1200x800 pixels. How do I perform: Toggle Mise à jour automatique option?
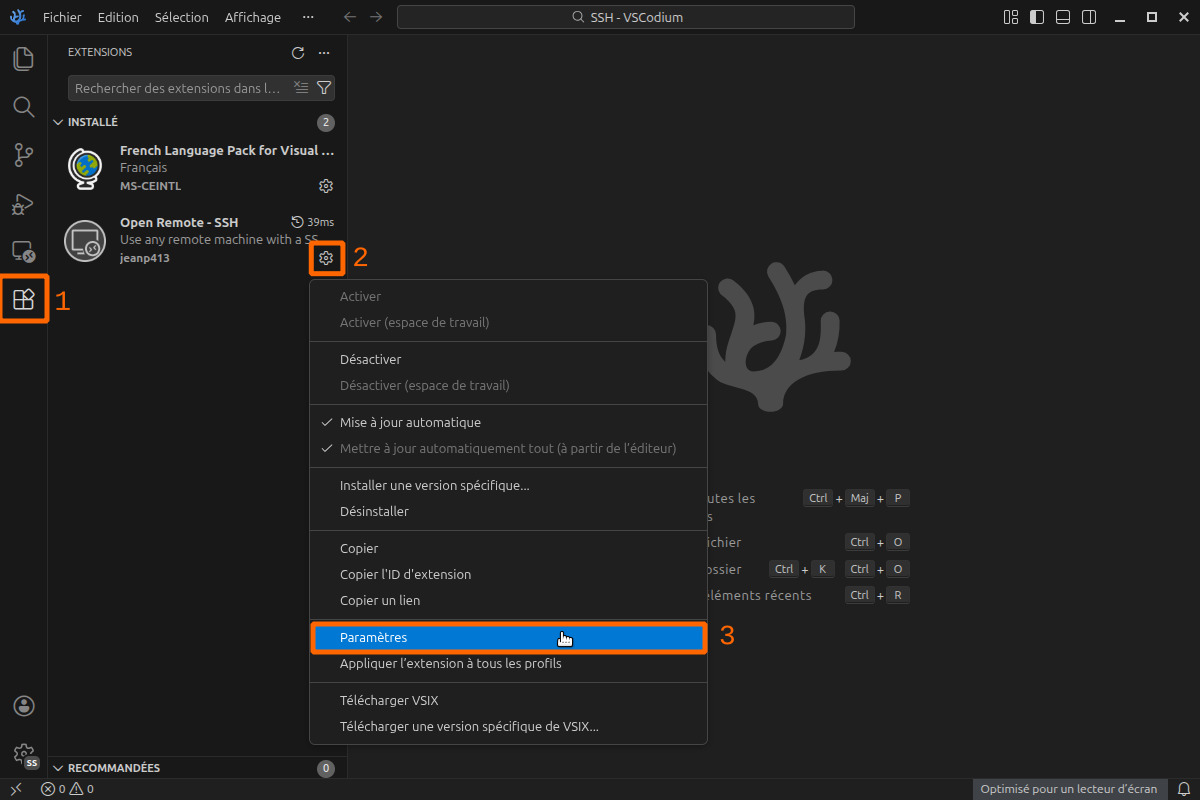(x=508, y=422)
